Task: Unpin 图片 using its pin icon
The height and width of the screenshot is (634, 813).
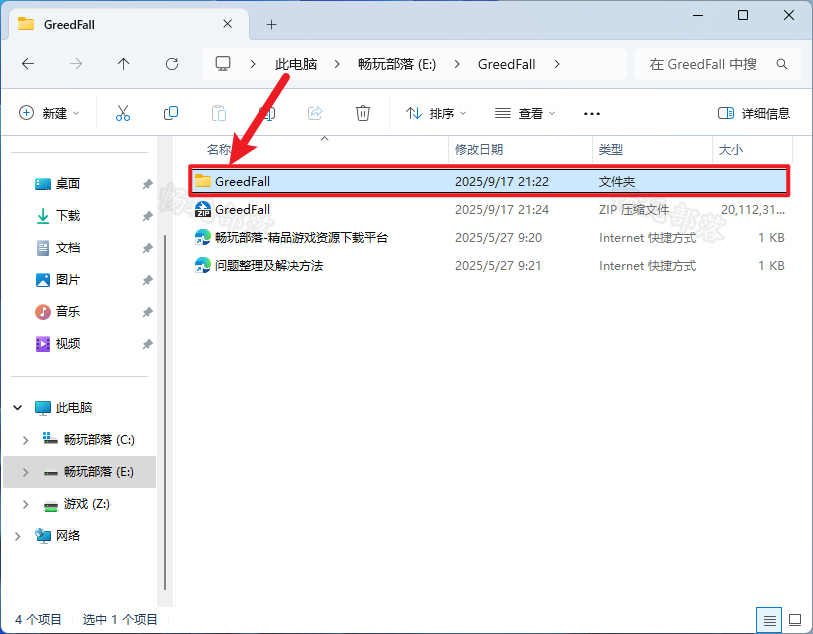Action: 147,280
